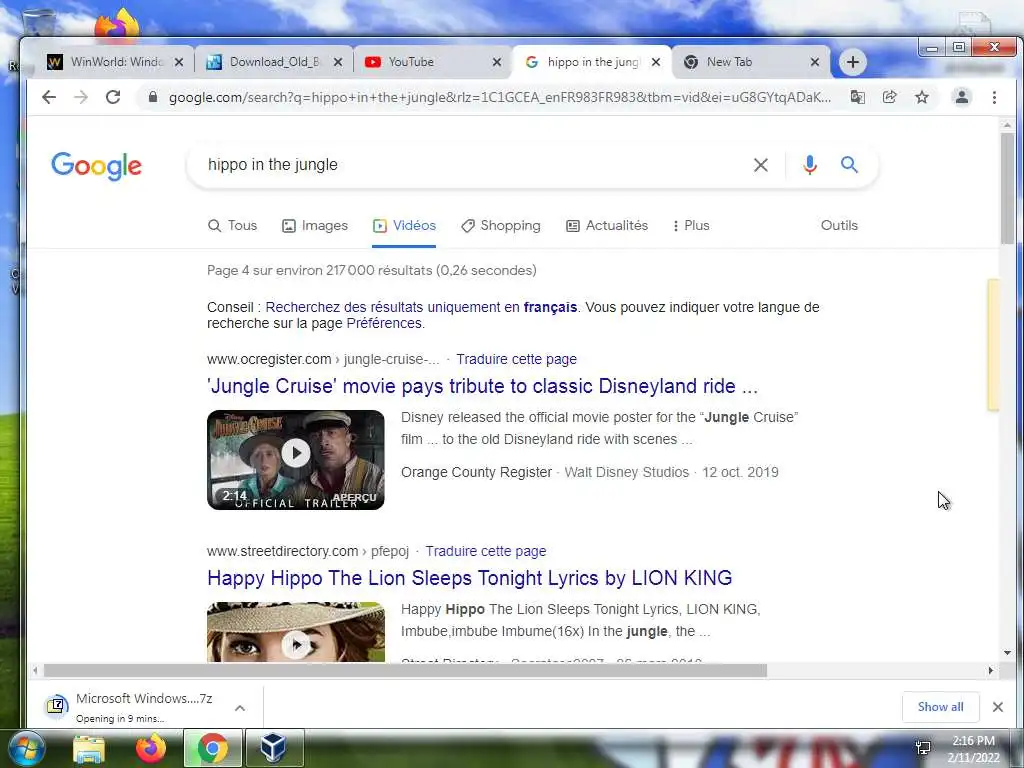Select the Shopping search filter
Image resolution: width=1024 pixels, height=768 pixels.
(501, 225)
